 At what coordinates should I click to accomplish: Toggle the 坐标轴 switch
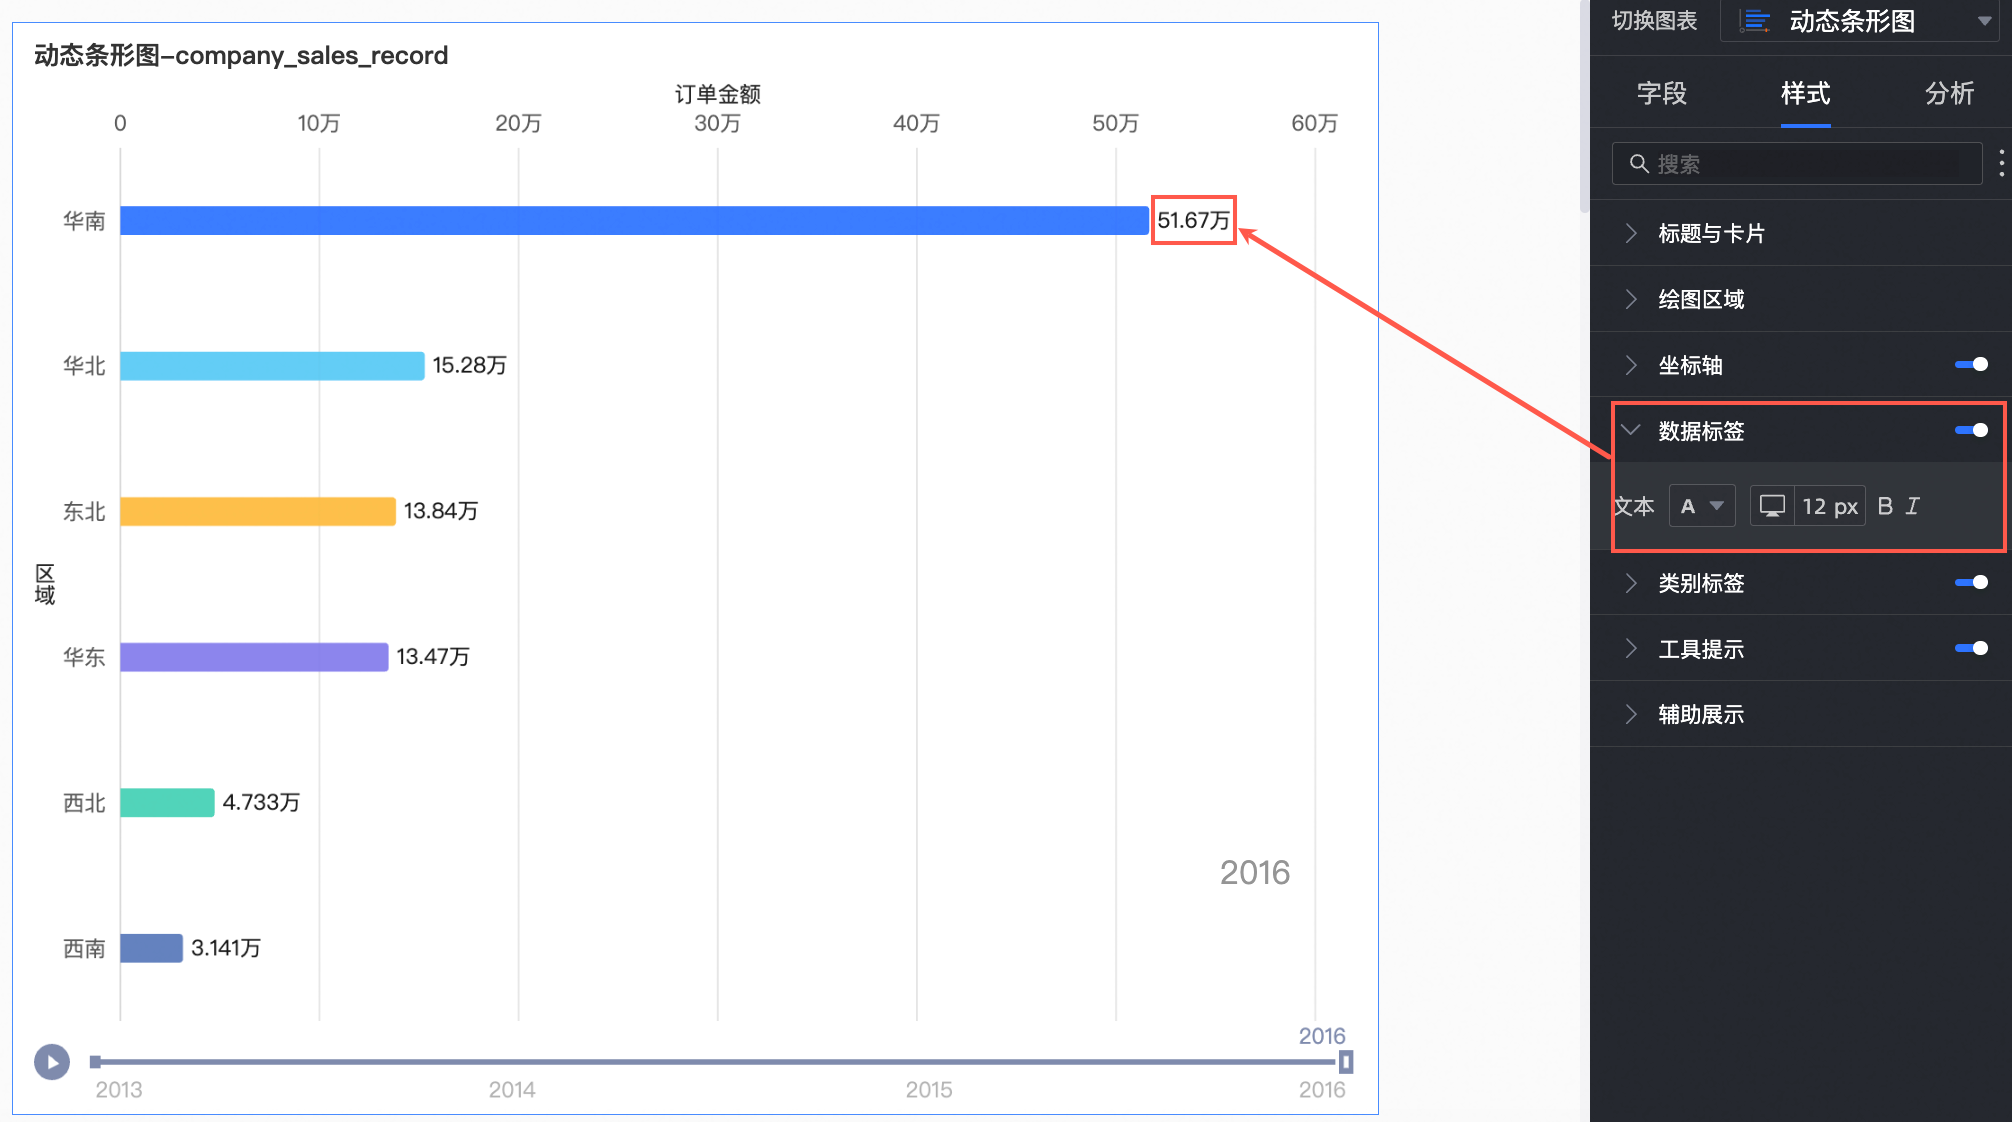(1971, 365)
